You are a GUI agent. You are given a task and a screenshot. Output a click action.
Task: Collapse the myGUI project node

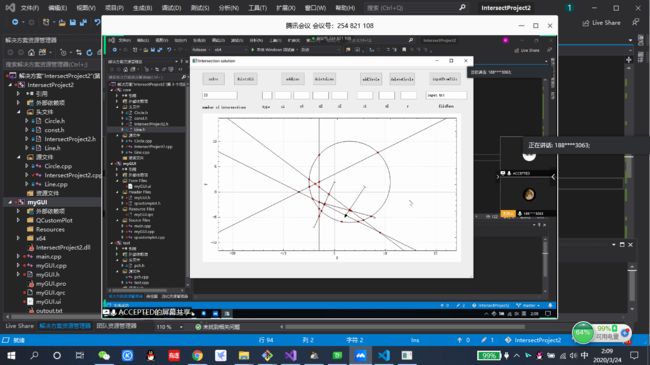tap(10, 202)
